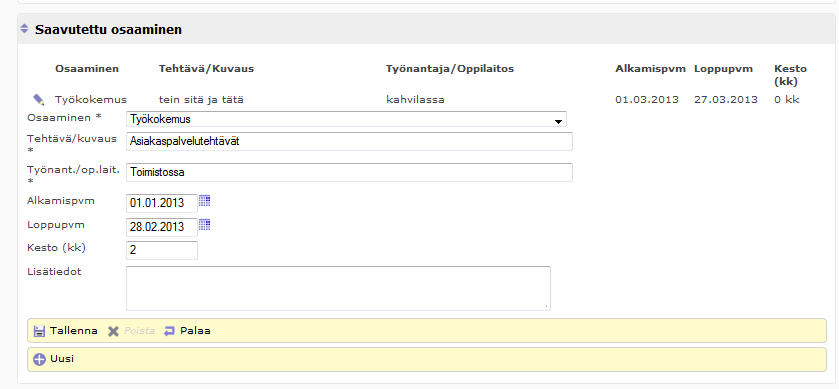This screenshot has width=839, height=389.
Task: Click the Poista X delete icon
Action: click(x=113, y=331)
